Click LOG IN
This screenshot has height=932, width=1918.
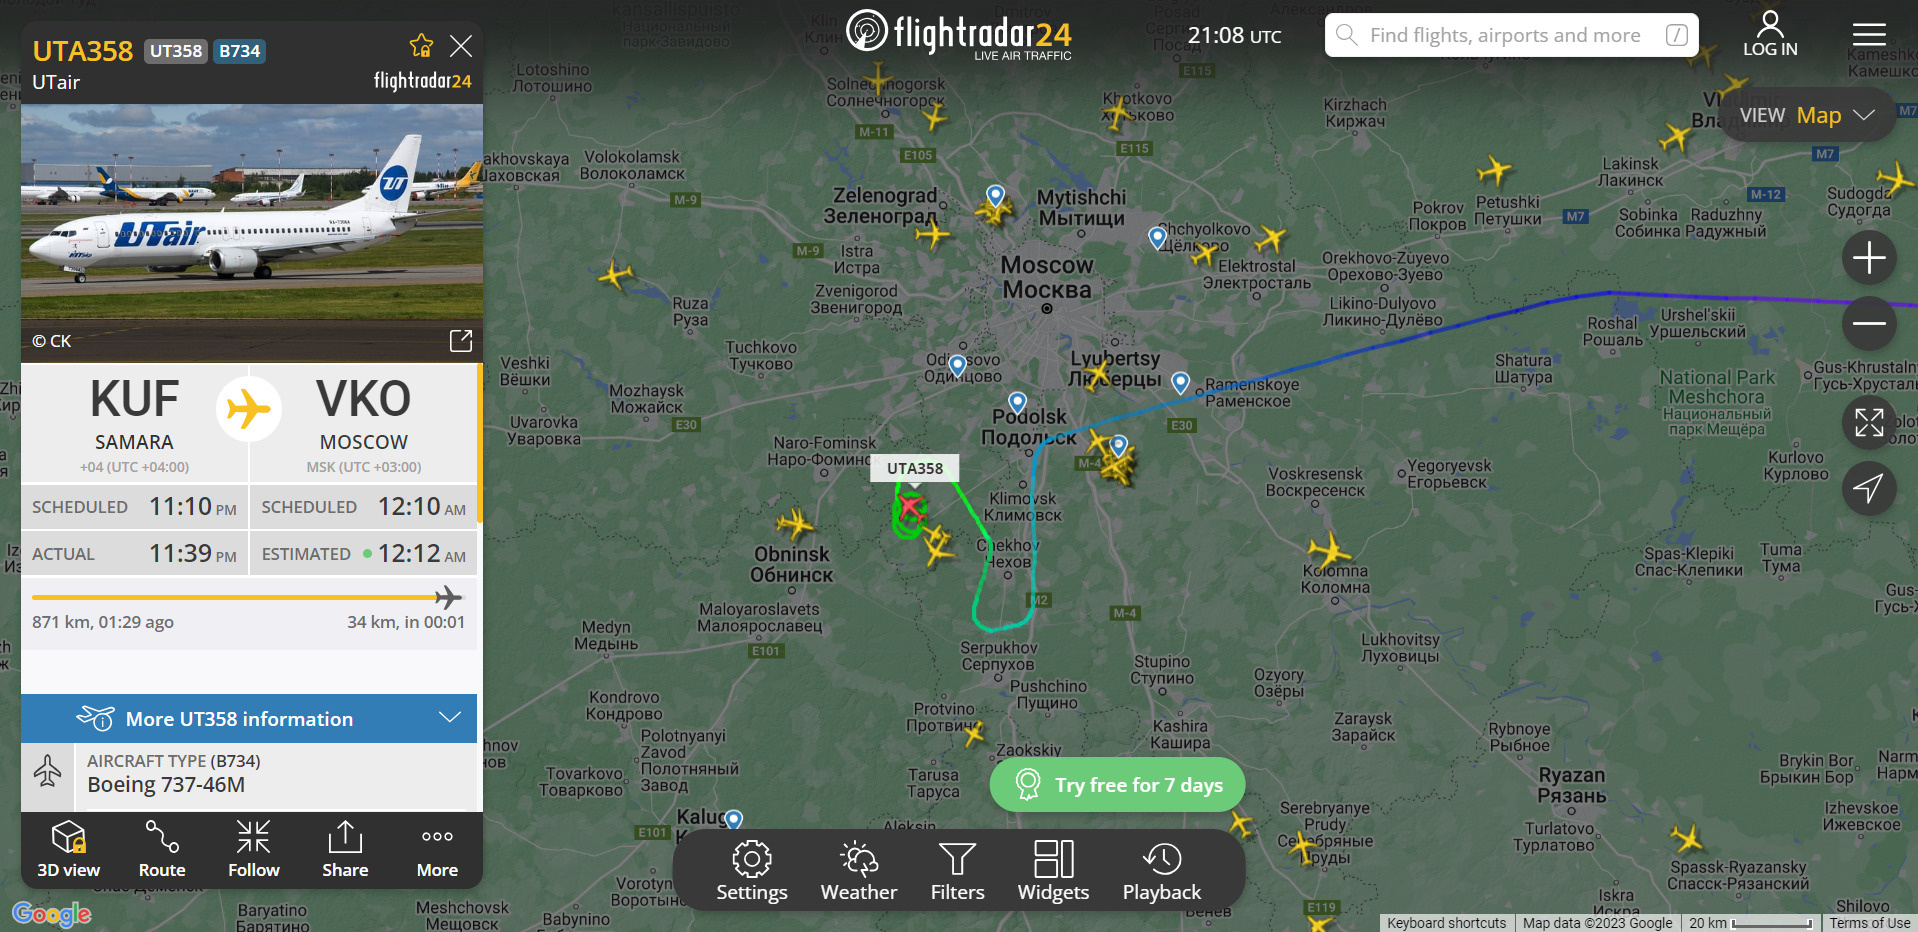pyautogui.click(x=1770, y=35)
